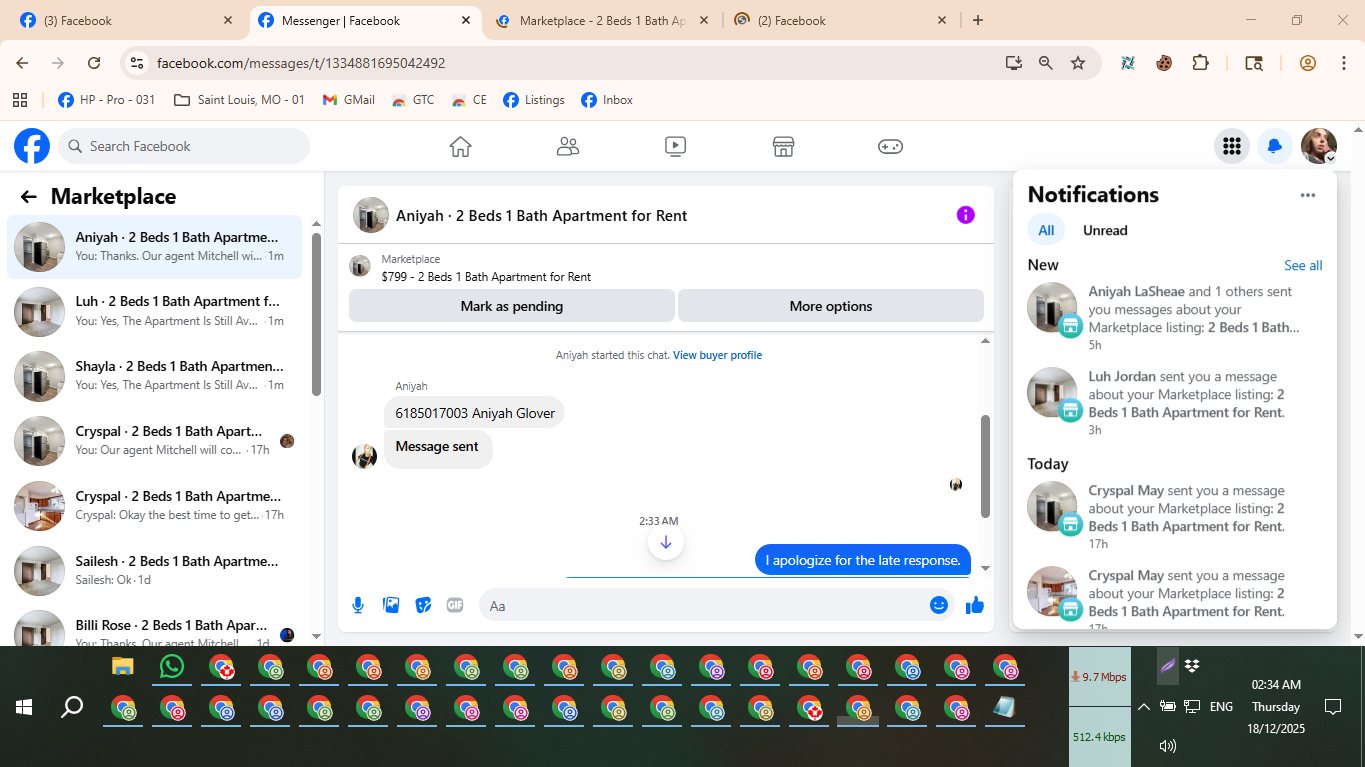Open Dropbox icon in system tray
Viewport: 1365px width, 767px height.
1192,666
